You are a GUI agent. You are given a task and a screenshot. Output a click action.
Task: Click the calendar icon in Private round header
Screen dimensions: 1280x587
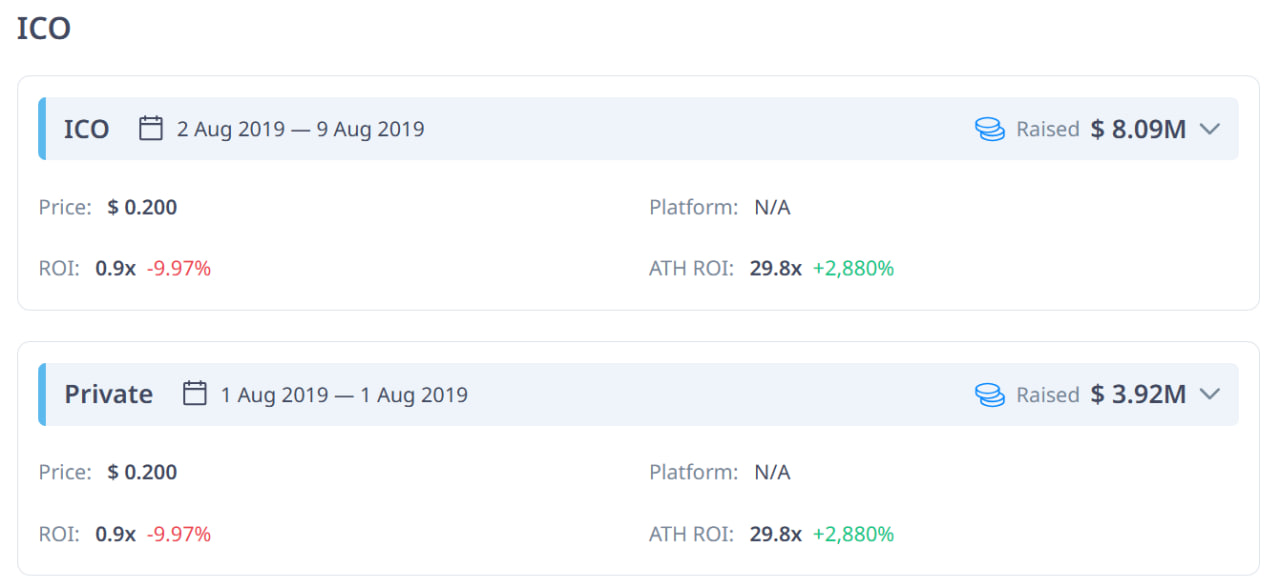pyautogui.click(x=195, y=394)
